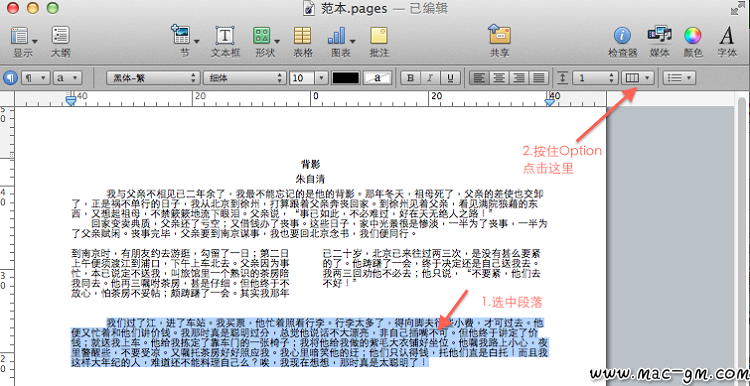Toggle bold formatting
This screenshot has height=386, width=750.
tap(409, 78)
